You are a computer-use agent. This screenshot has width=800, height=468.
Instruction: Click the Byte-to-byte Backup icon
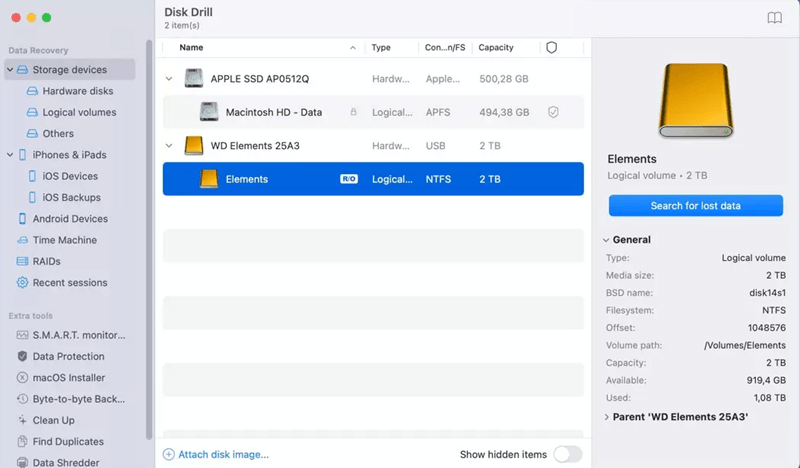click(x=22, y=399)
